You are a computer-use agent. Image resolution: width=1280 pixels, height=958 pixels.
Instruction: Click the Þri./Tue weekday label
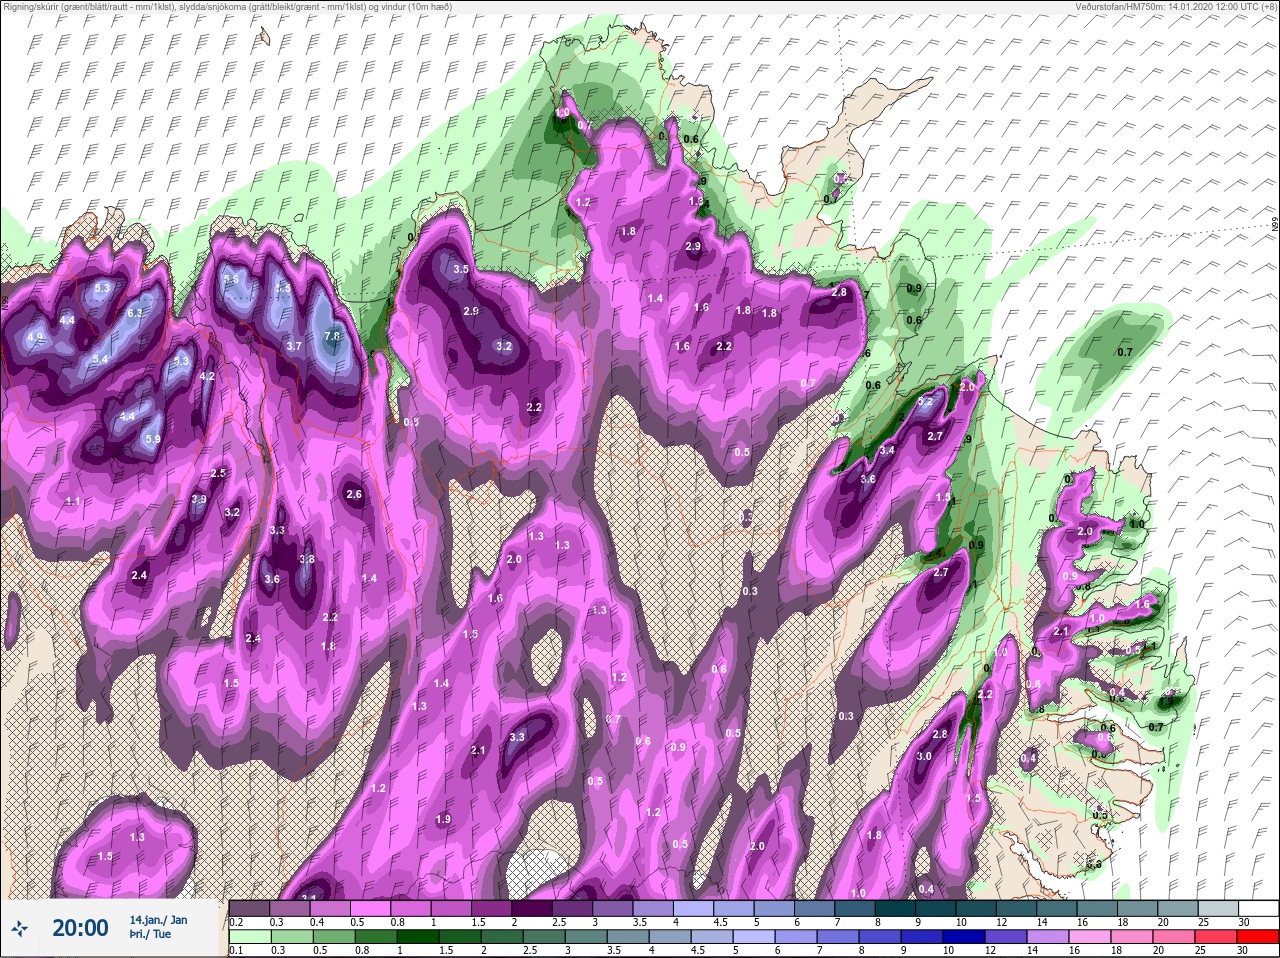(151, 936)
